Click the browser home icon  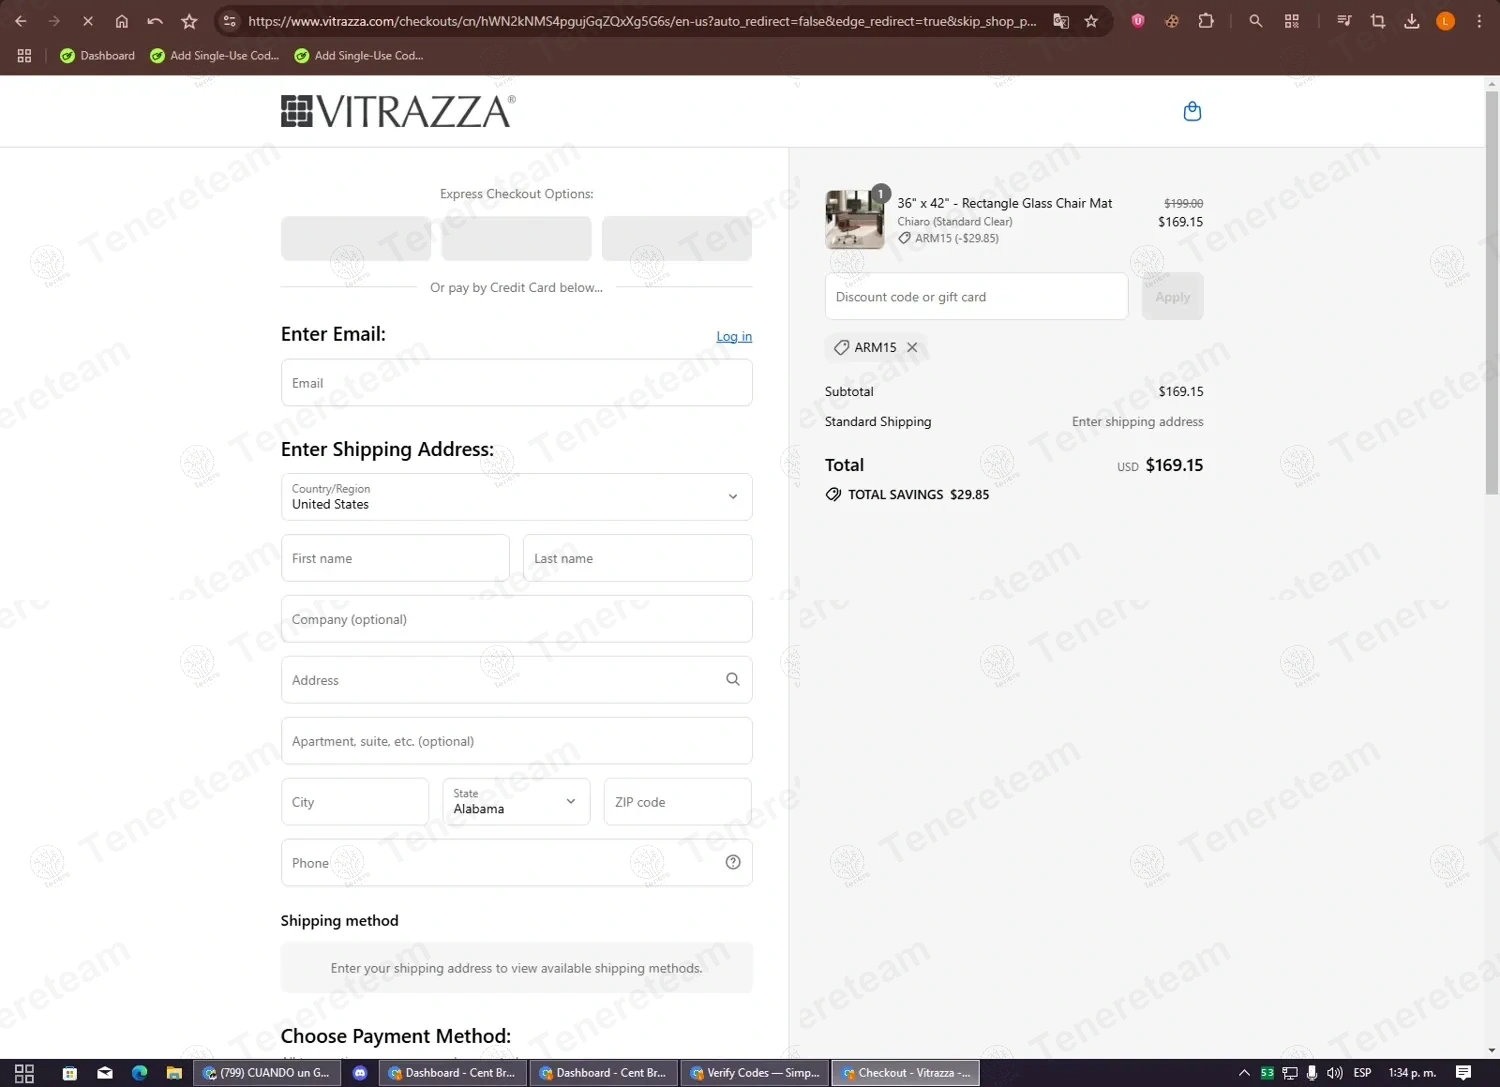pos(121,21)
